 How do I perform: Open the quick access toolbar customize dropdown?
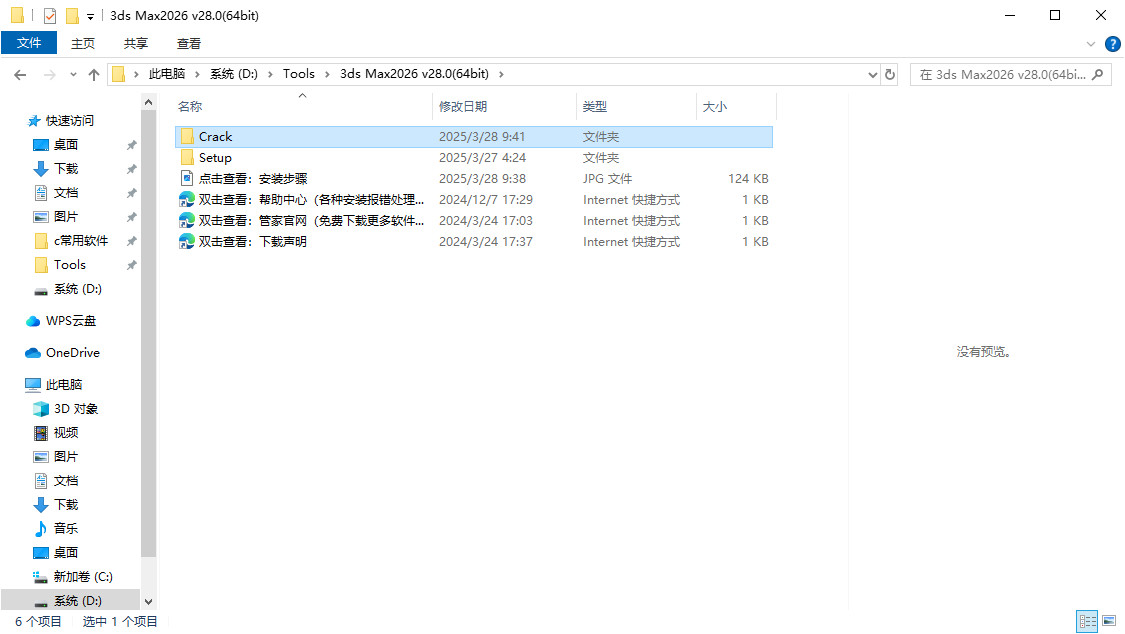[90, 16]
